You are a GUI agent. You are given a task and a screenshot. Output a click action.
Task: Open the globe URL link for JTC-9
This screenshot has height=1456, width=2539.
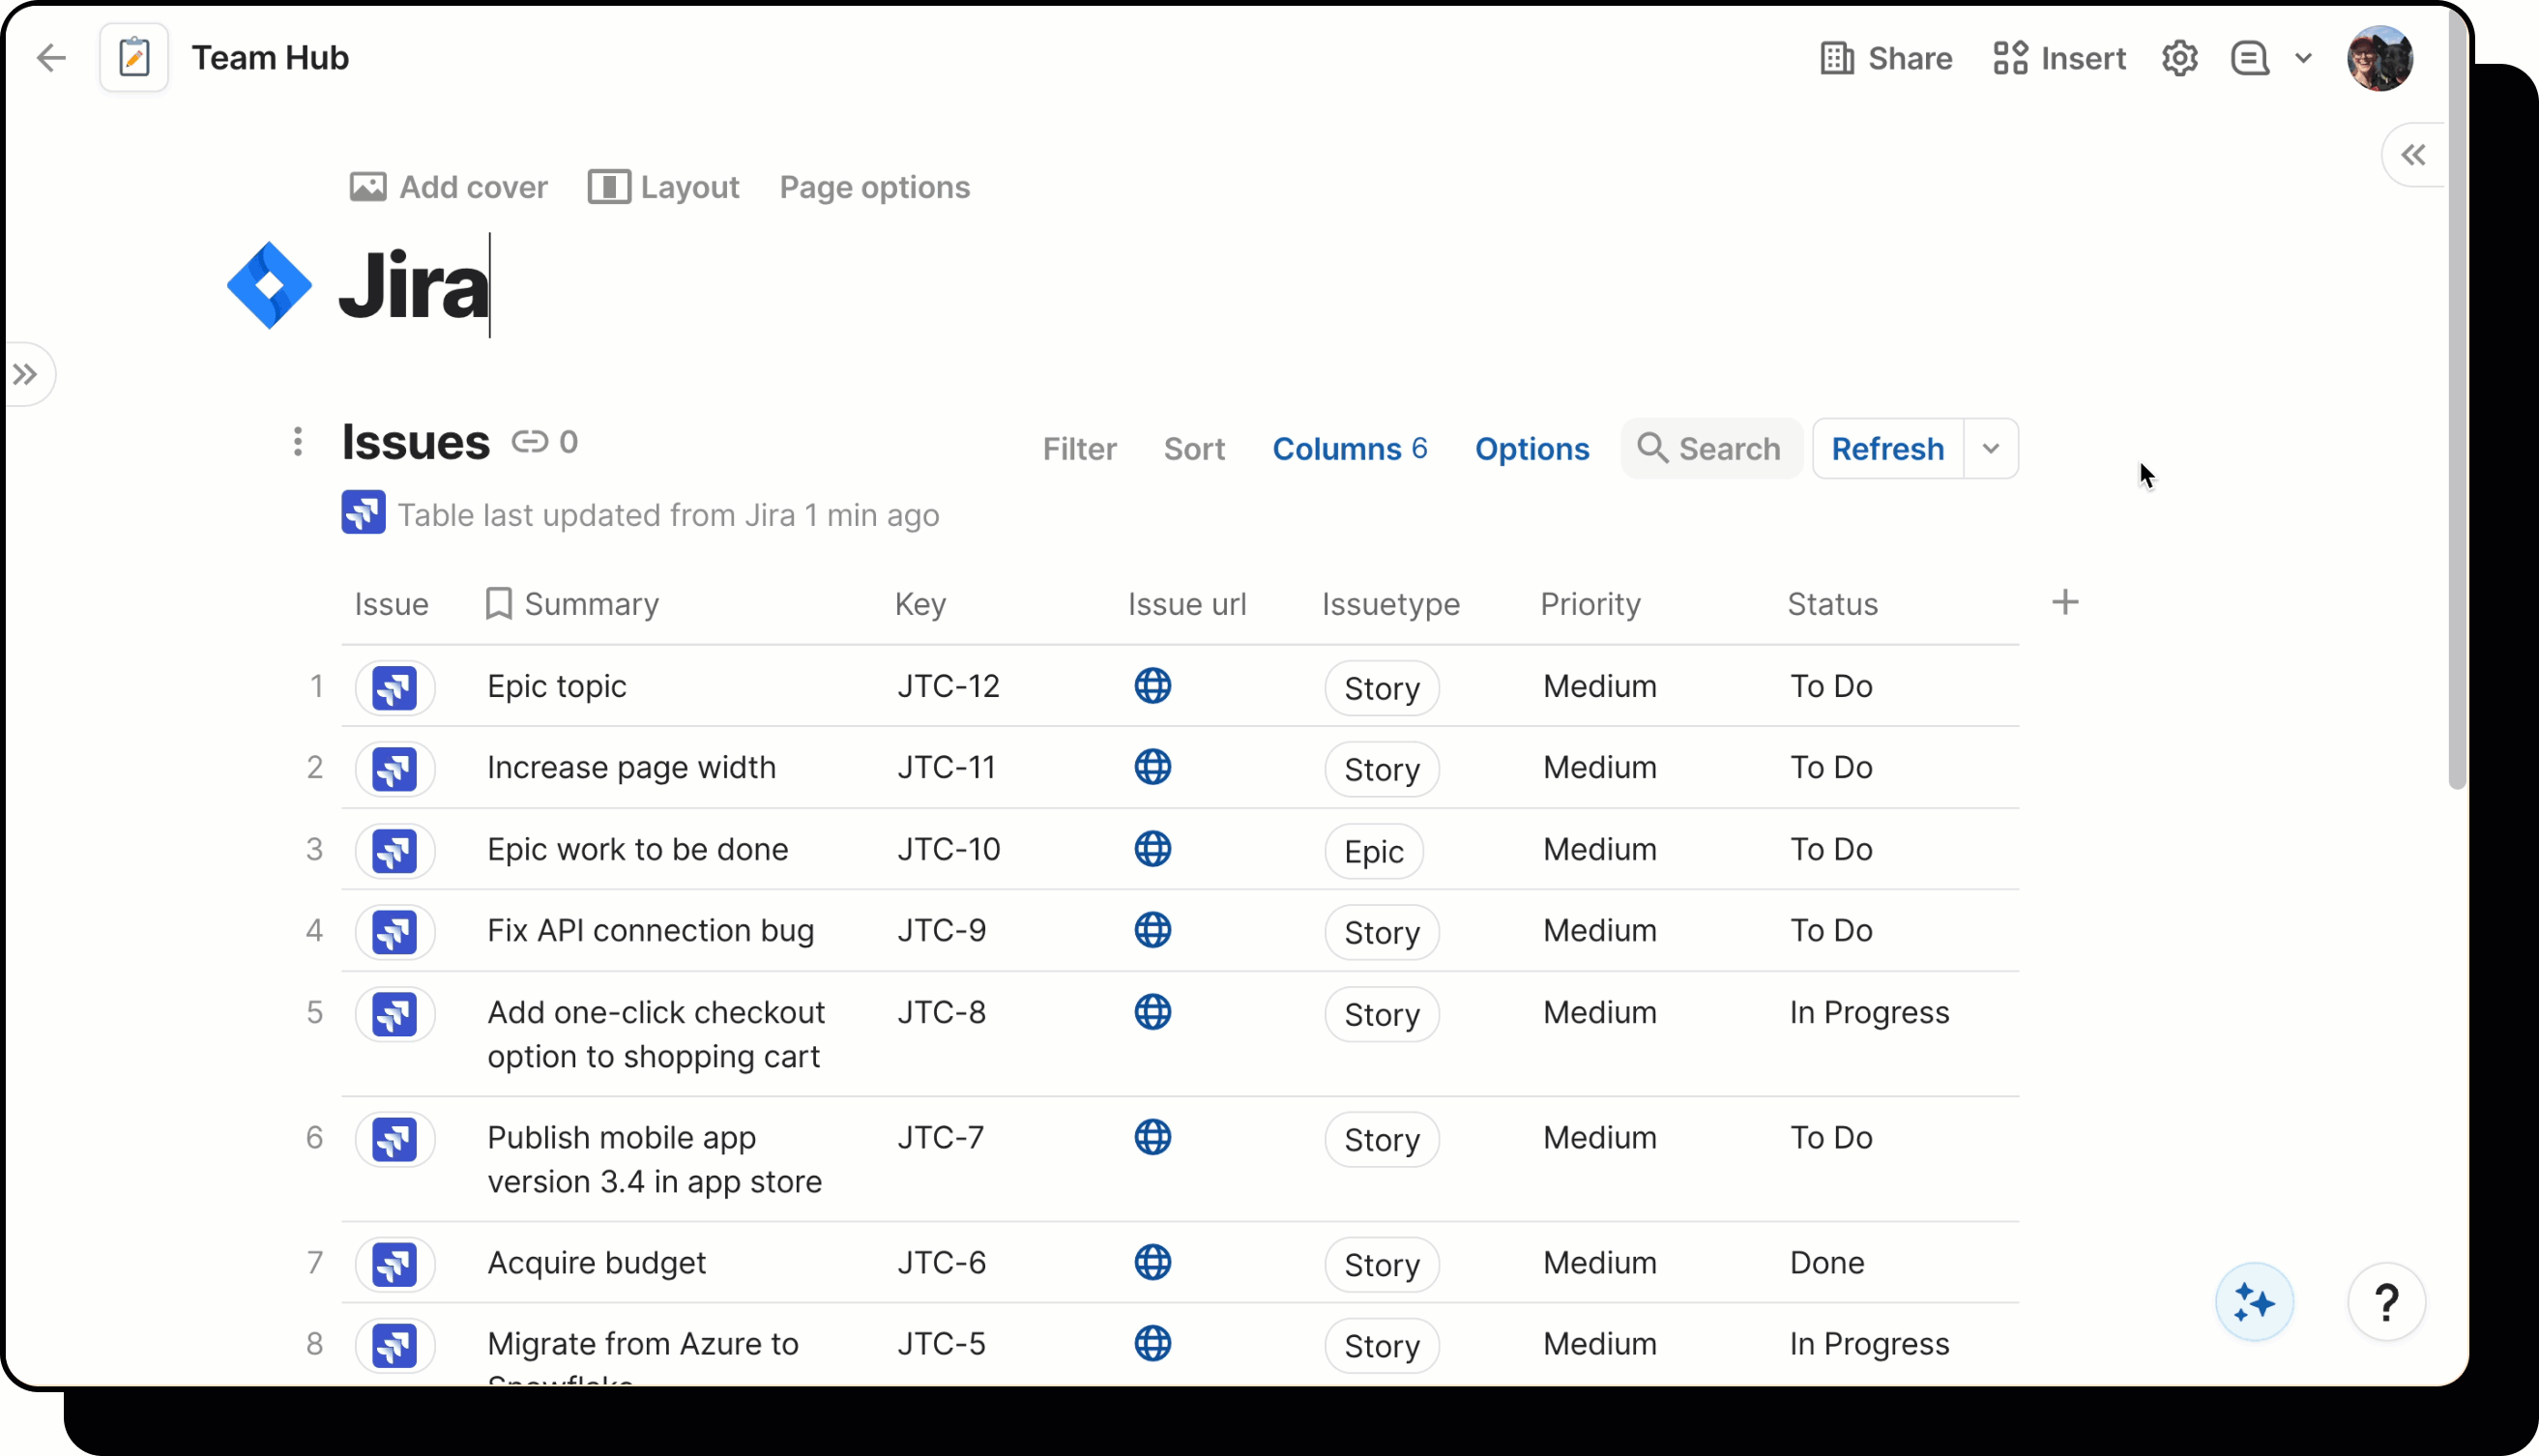tap(1152, 930)
